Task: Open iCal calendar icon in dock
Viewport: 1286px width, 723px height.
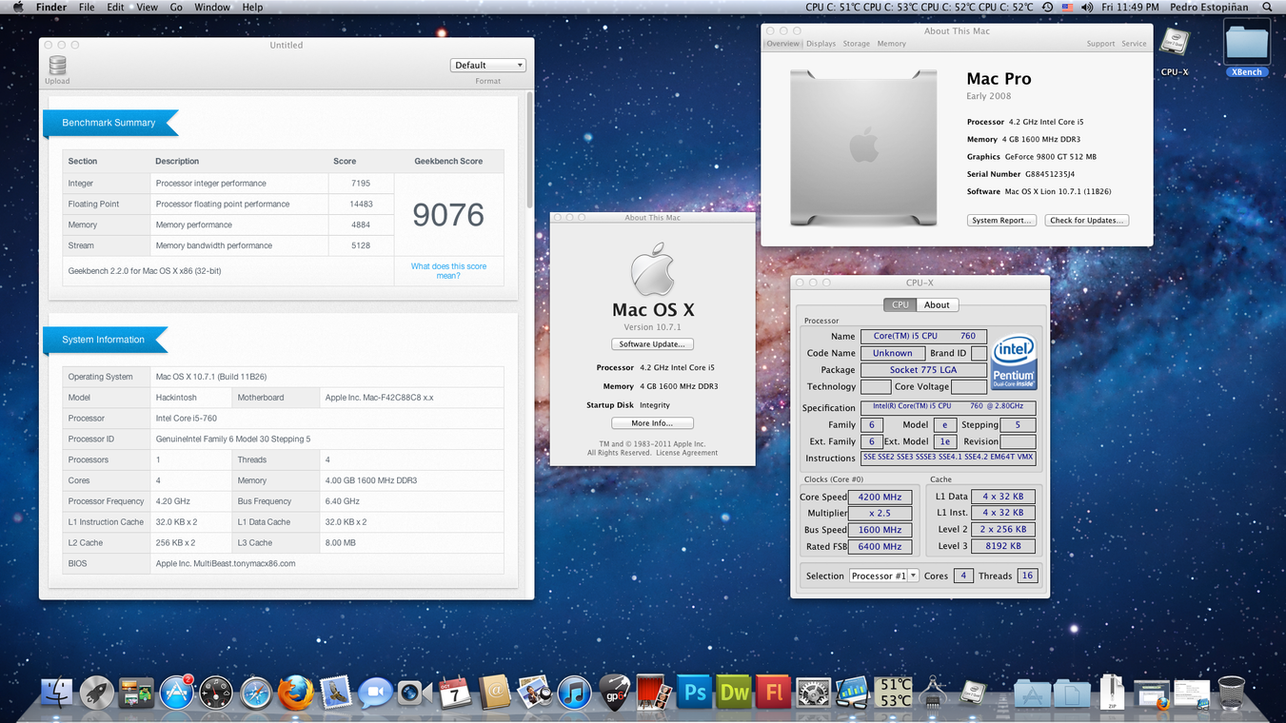Action: click(454, 692)
